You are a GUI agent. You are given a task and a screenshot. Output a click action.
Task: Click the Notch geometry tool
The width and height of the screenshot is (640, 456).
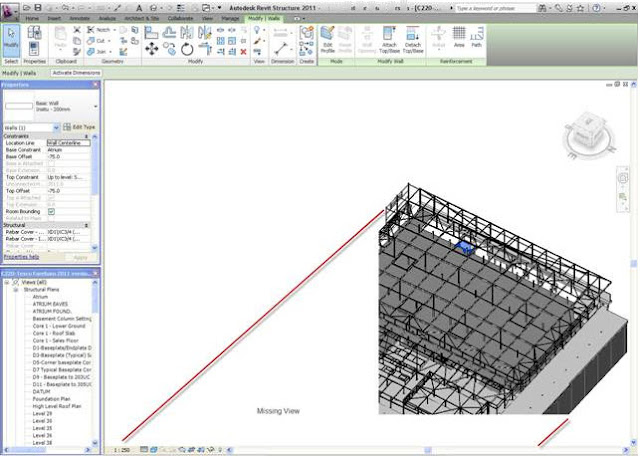98,30
